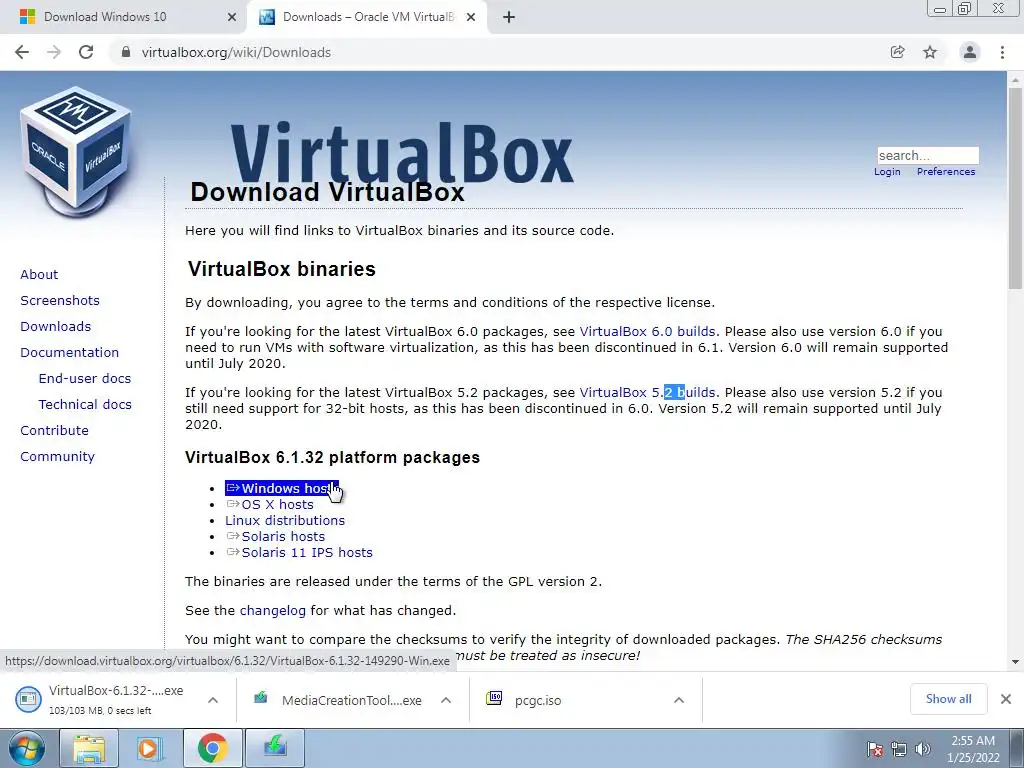Click MediaCreationTool exe file icon
Screen dimensions: 1024x768
click(261, 698)
